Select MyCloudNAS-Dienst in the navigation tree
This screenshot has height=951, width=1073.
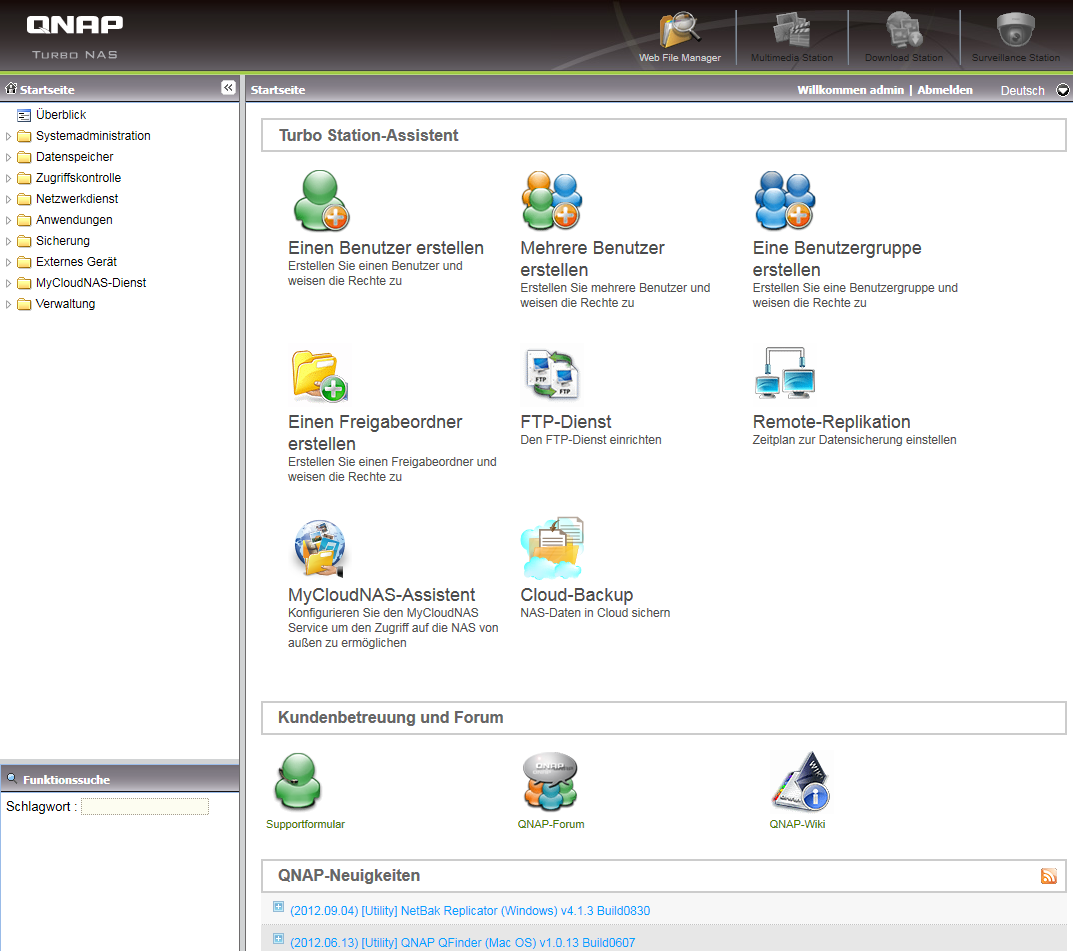coord(91,283)
